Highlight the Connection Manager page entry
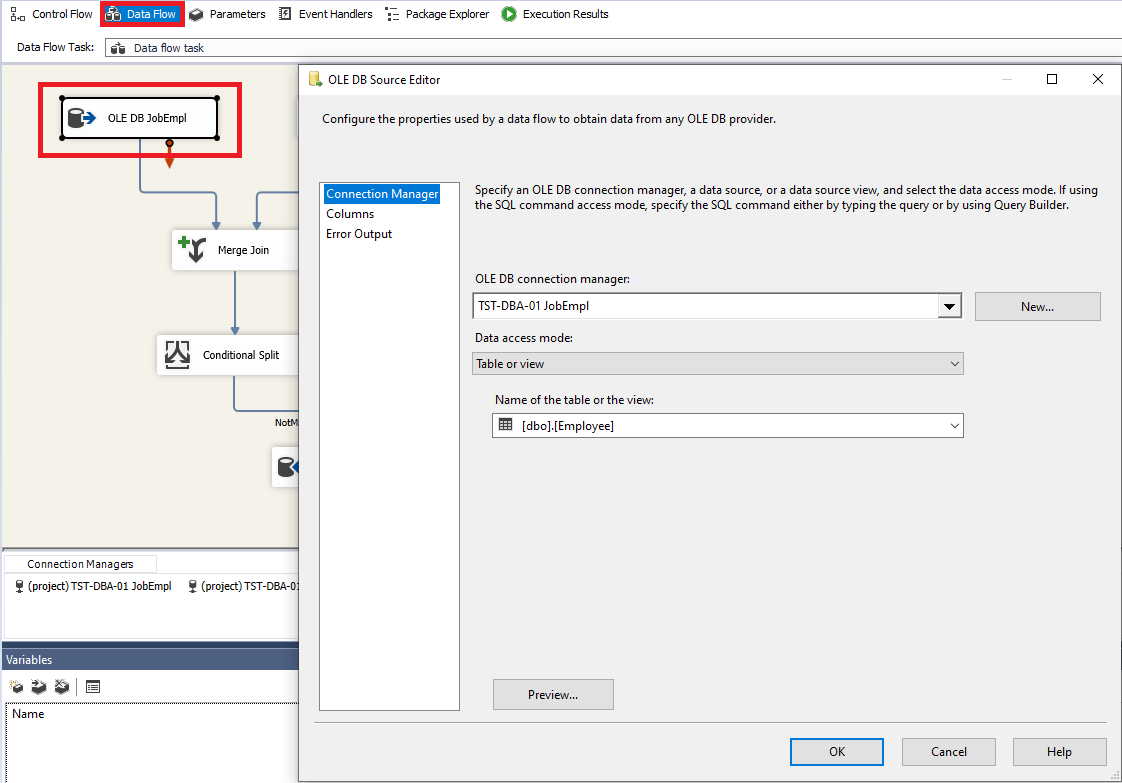The width and height of the screenshot is (1122, 783). (x=382, y=193)
